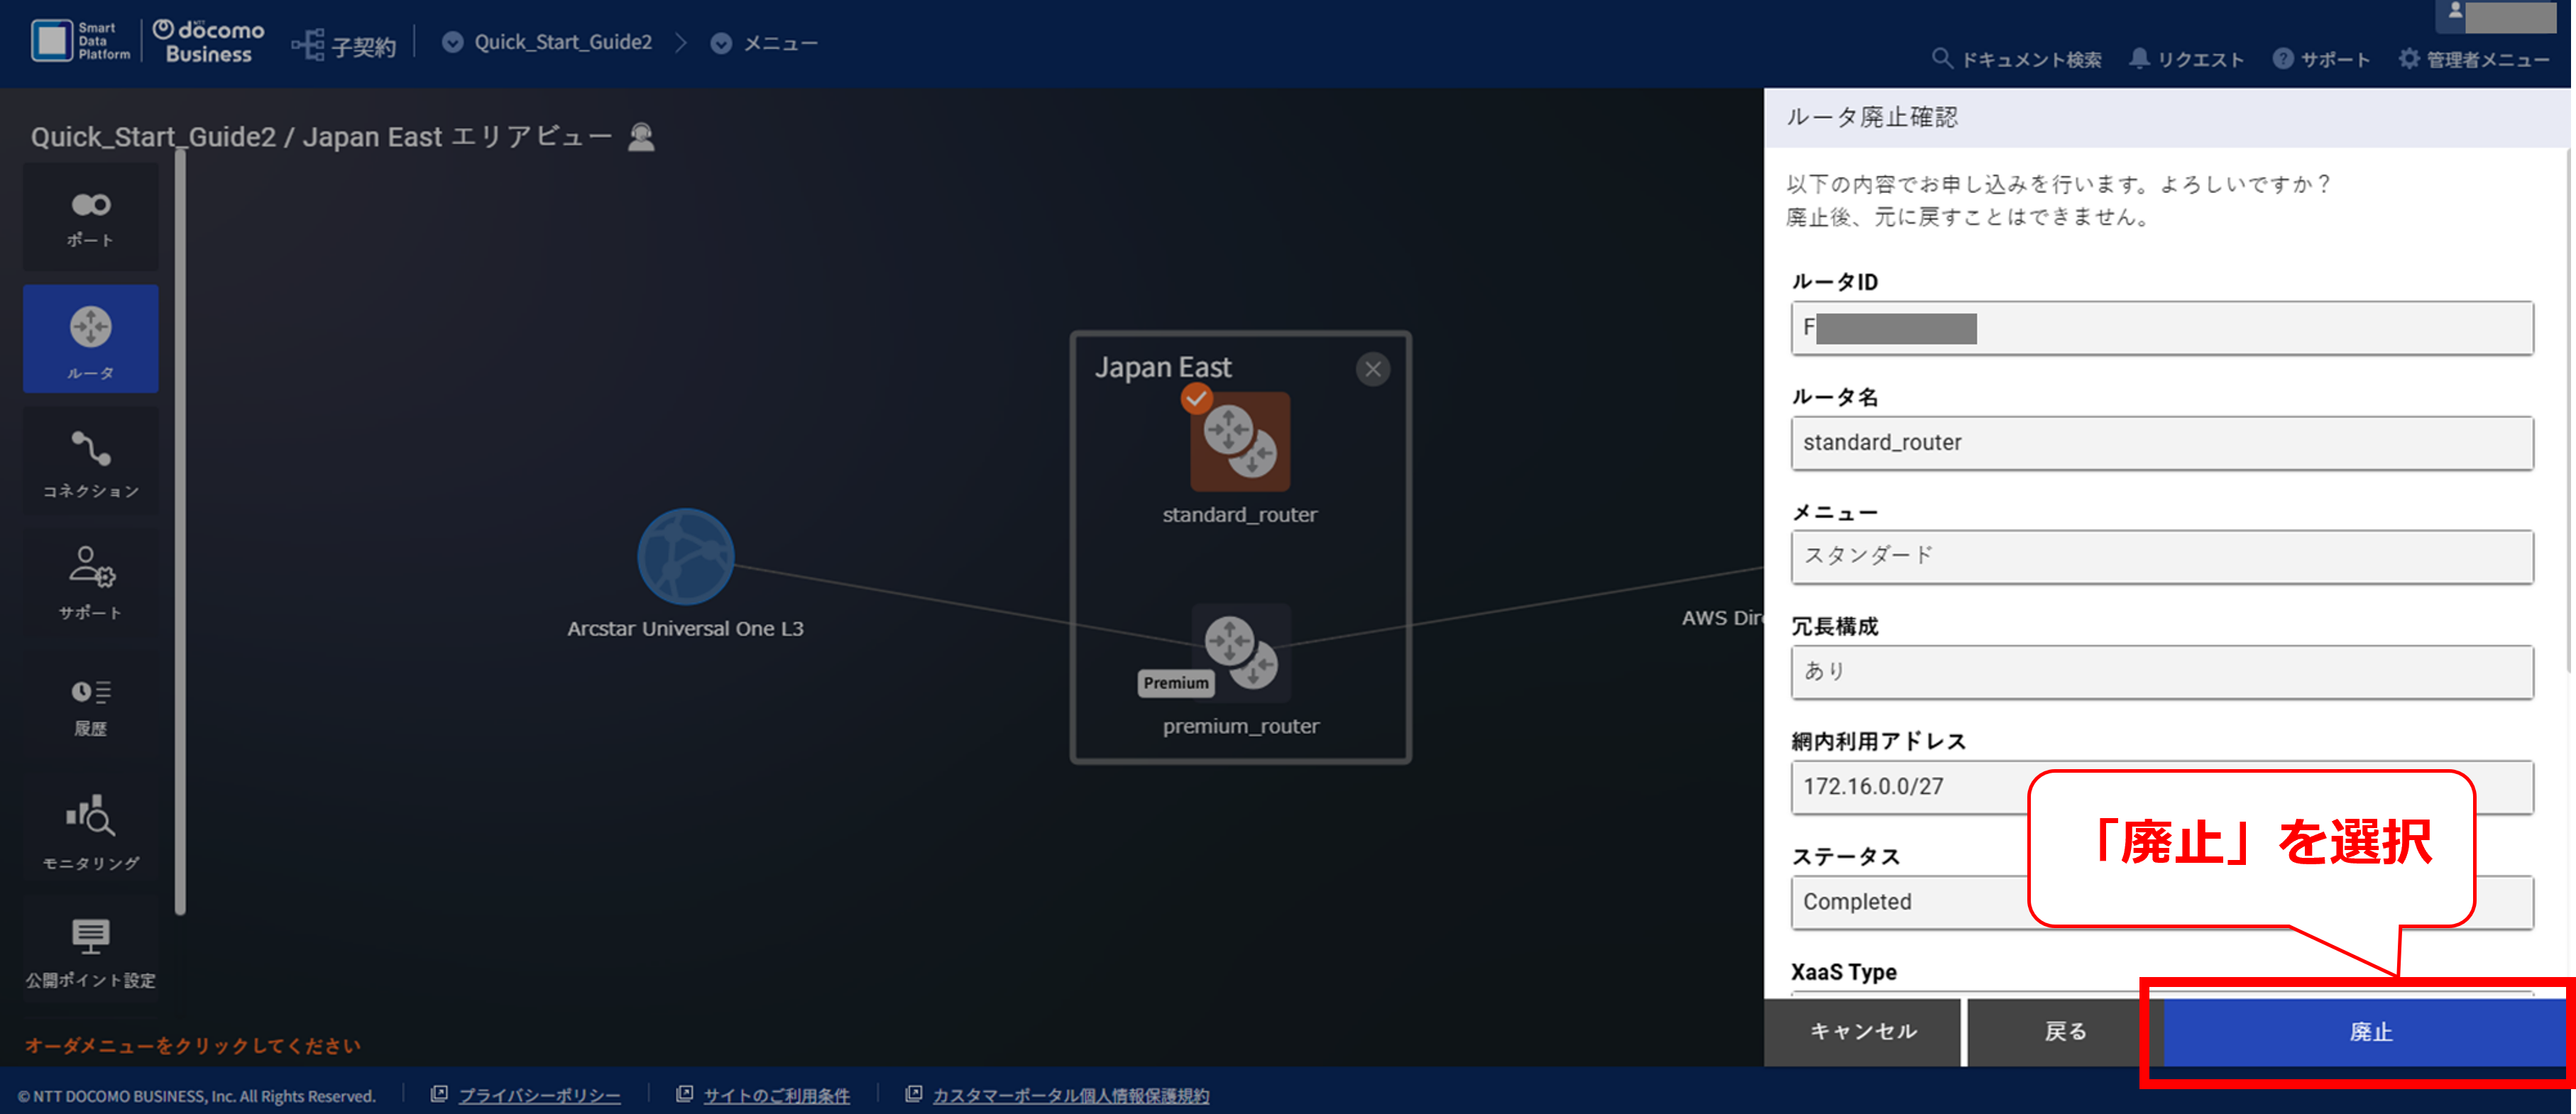Click the メニュー field showing スタンダード
Viewport: 2576px width, 1114px height.
[2162, 557]
